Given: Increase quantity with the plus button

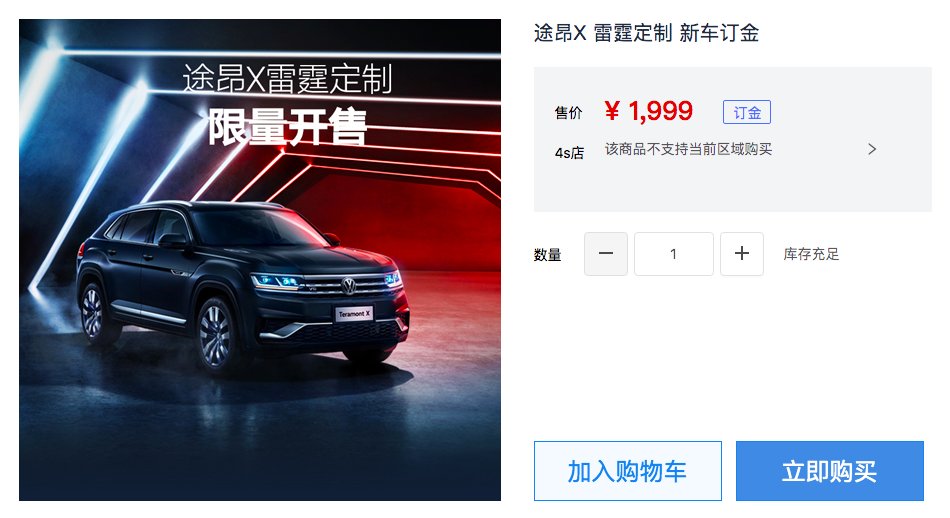Looking at the screenshot, I should point(742,254).
